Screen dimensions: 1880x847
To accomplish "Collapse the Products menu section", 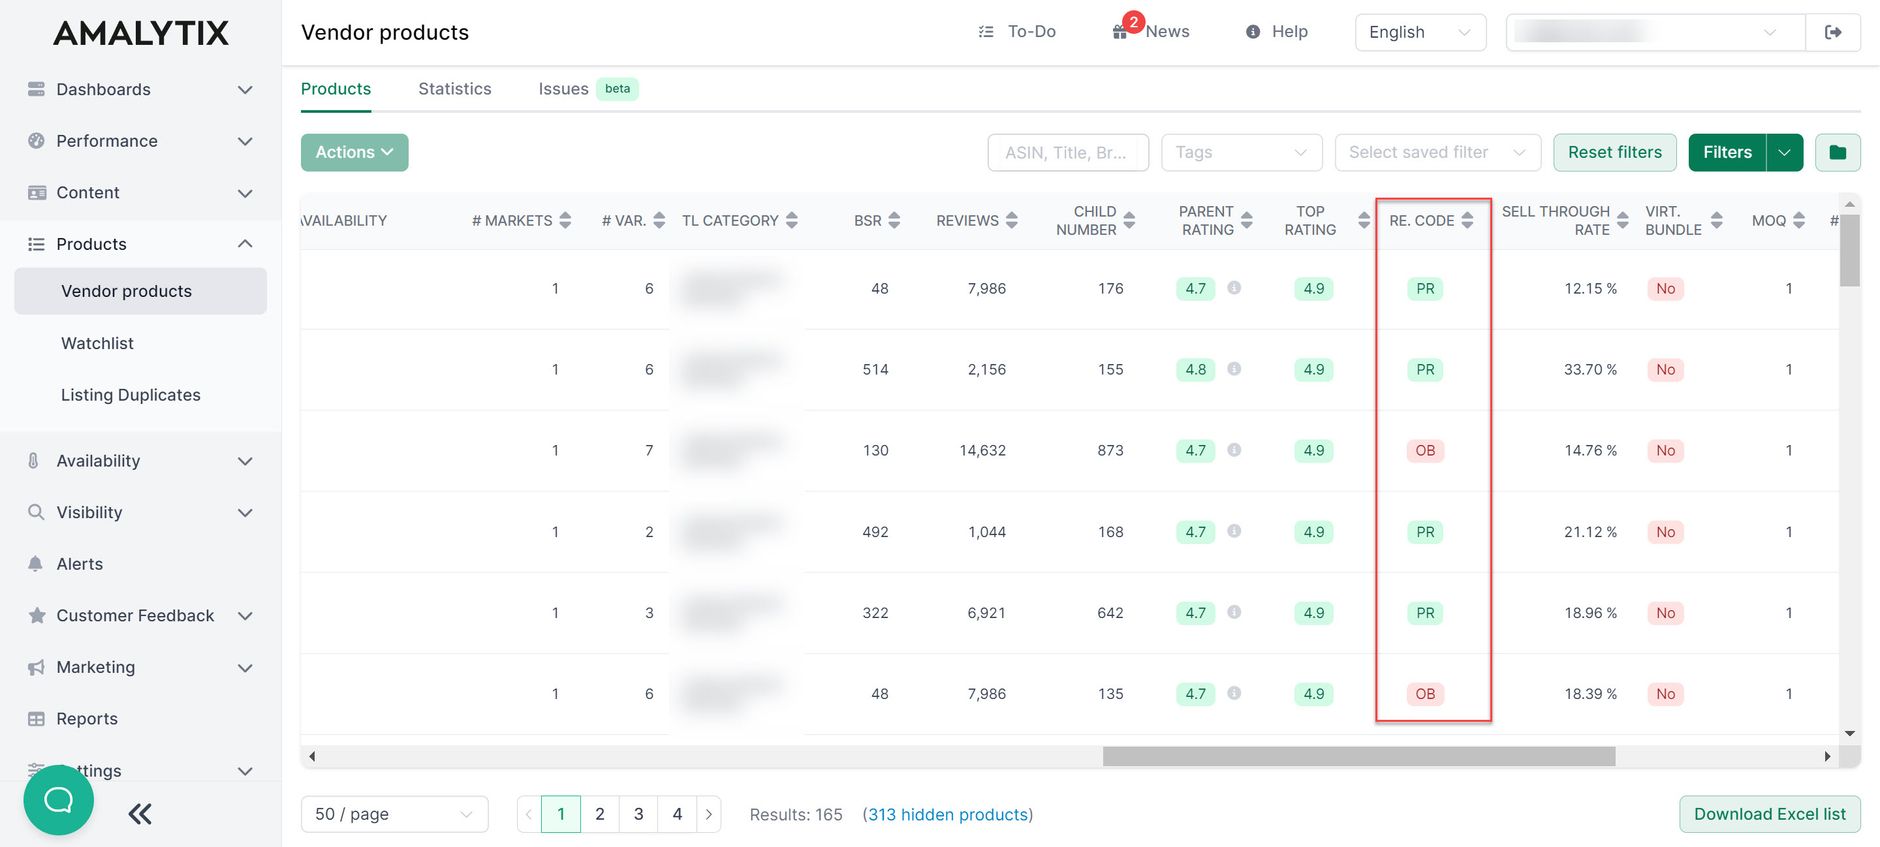I will (x=245, y=244).
